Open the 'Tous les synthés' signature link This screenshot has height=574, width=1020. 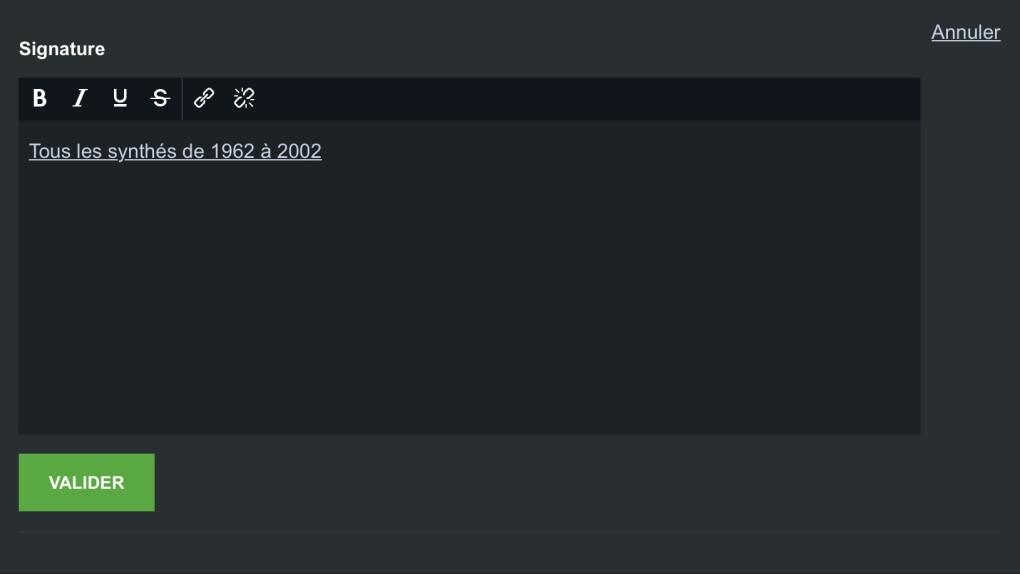coord(175,152)
